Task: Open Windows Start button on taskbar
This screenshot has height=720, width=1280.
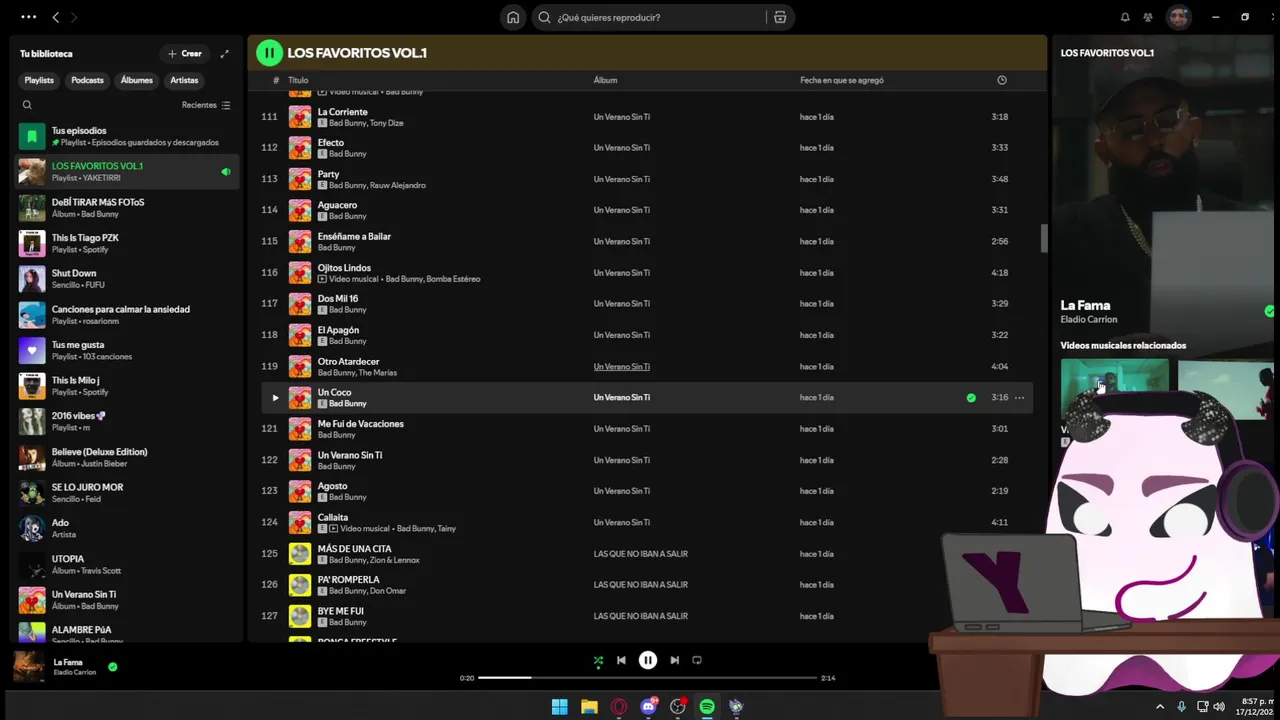Action: click(560, 707)
